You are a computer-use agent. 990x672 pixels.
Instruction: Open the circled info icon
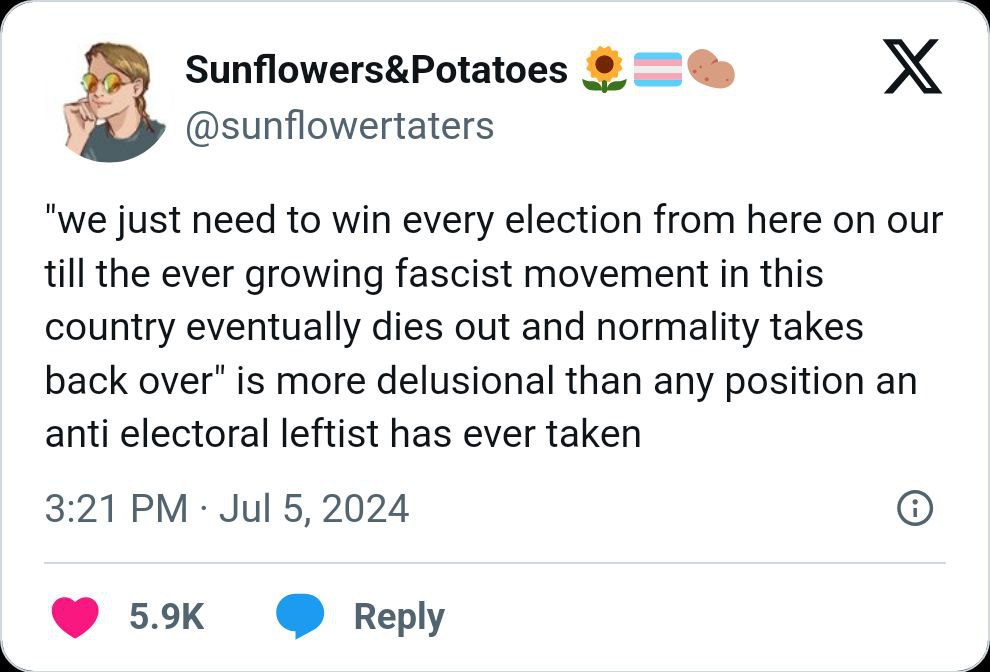pos(915,510)
